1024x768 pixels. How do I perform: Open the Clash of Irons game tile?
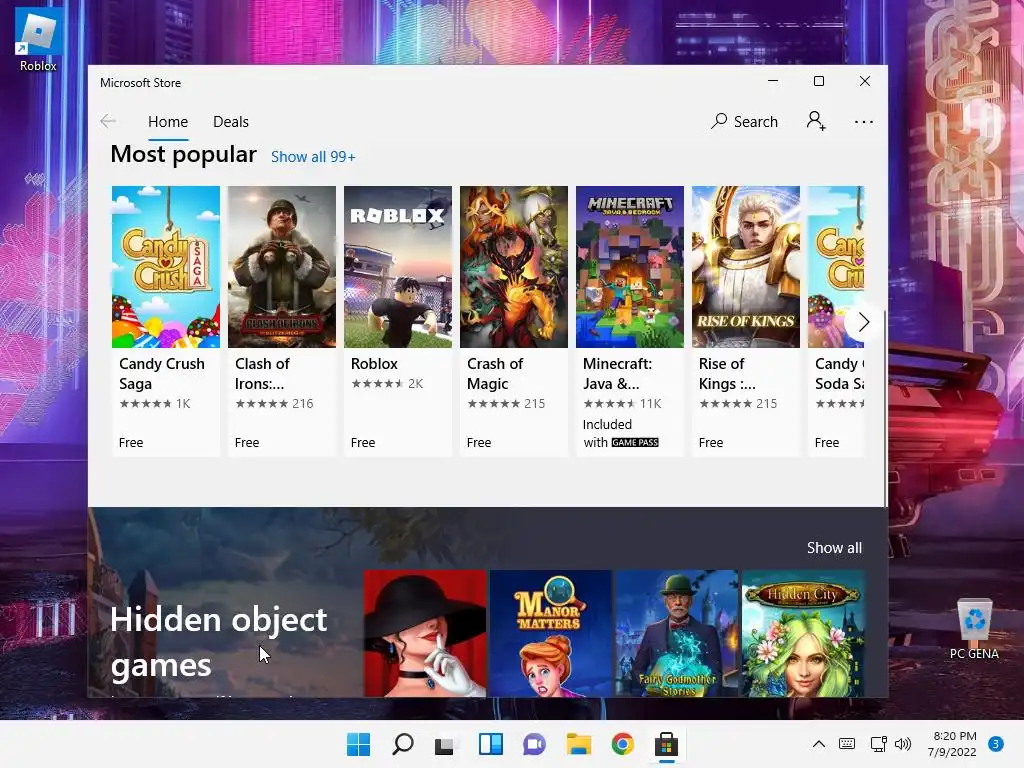click(x=281, y=320)
